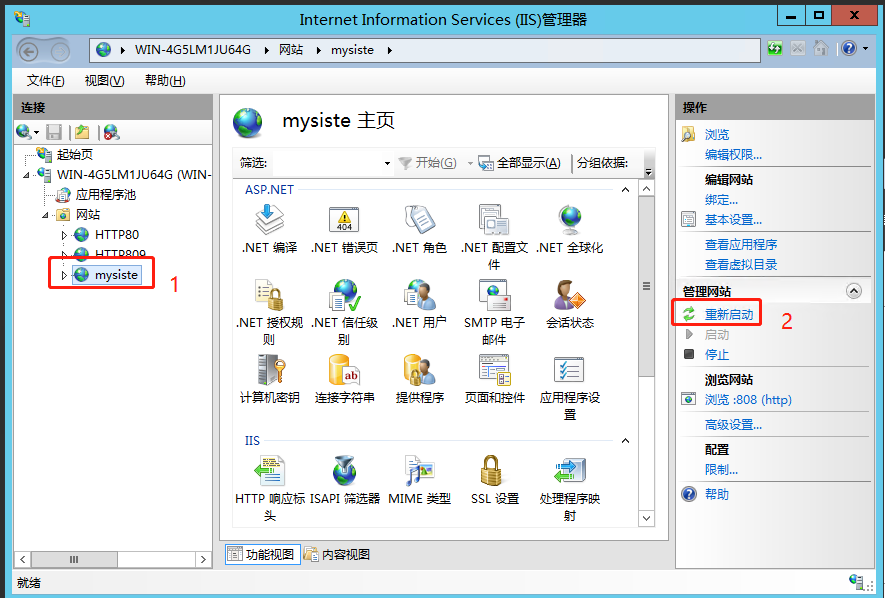This screenshot has height=598, width=885.
Task: Switch to the 功能视图 tab
Action: [x=262, y=555]
